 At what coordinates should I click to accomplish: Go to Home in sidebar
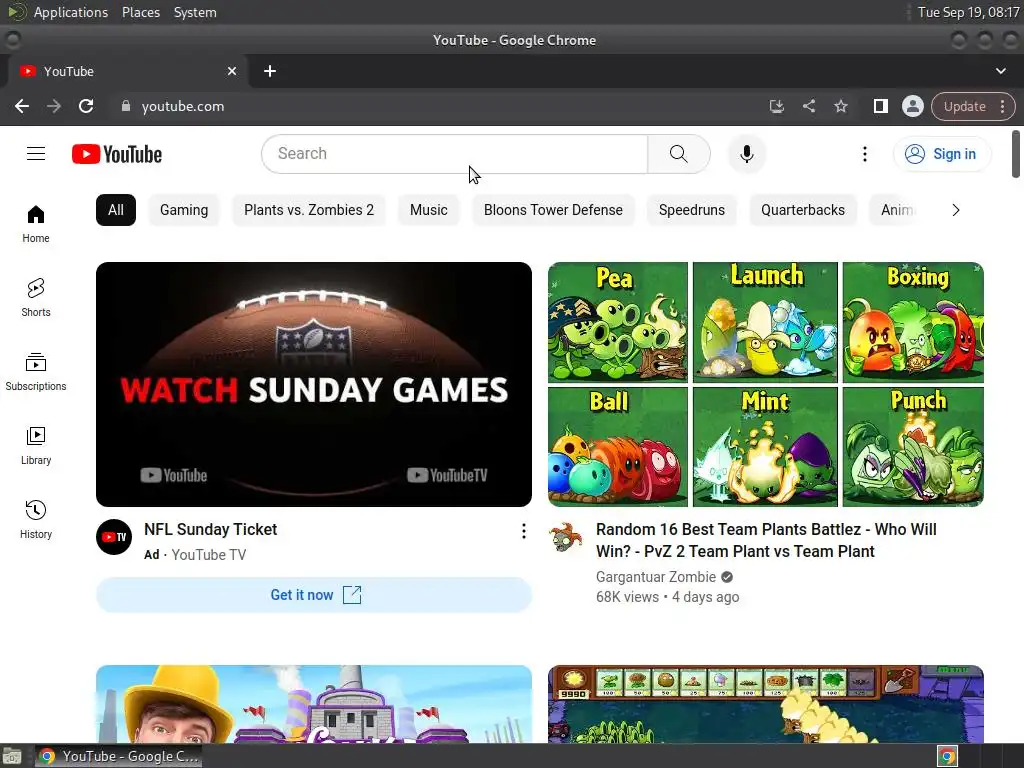click(36, 224)
